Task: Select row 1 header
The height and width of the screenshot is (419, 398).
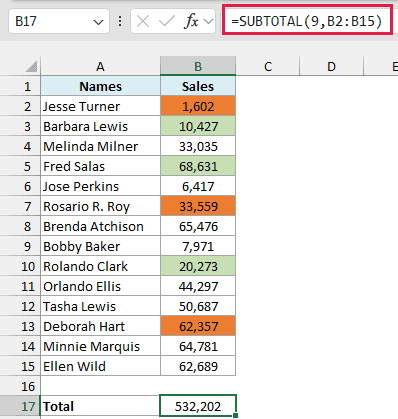Action: pos(20,86)
